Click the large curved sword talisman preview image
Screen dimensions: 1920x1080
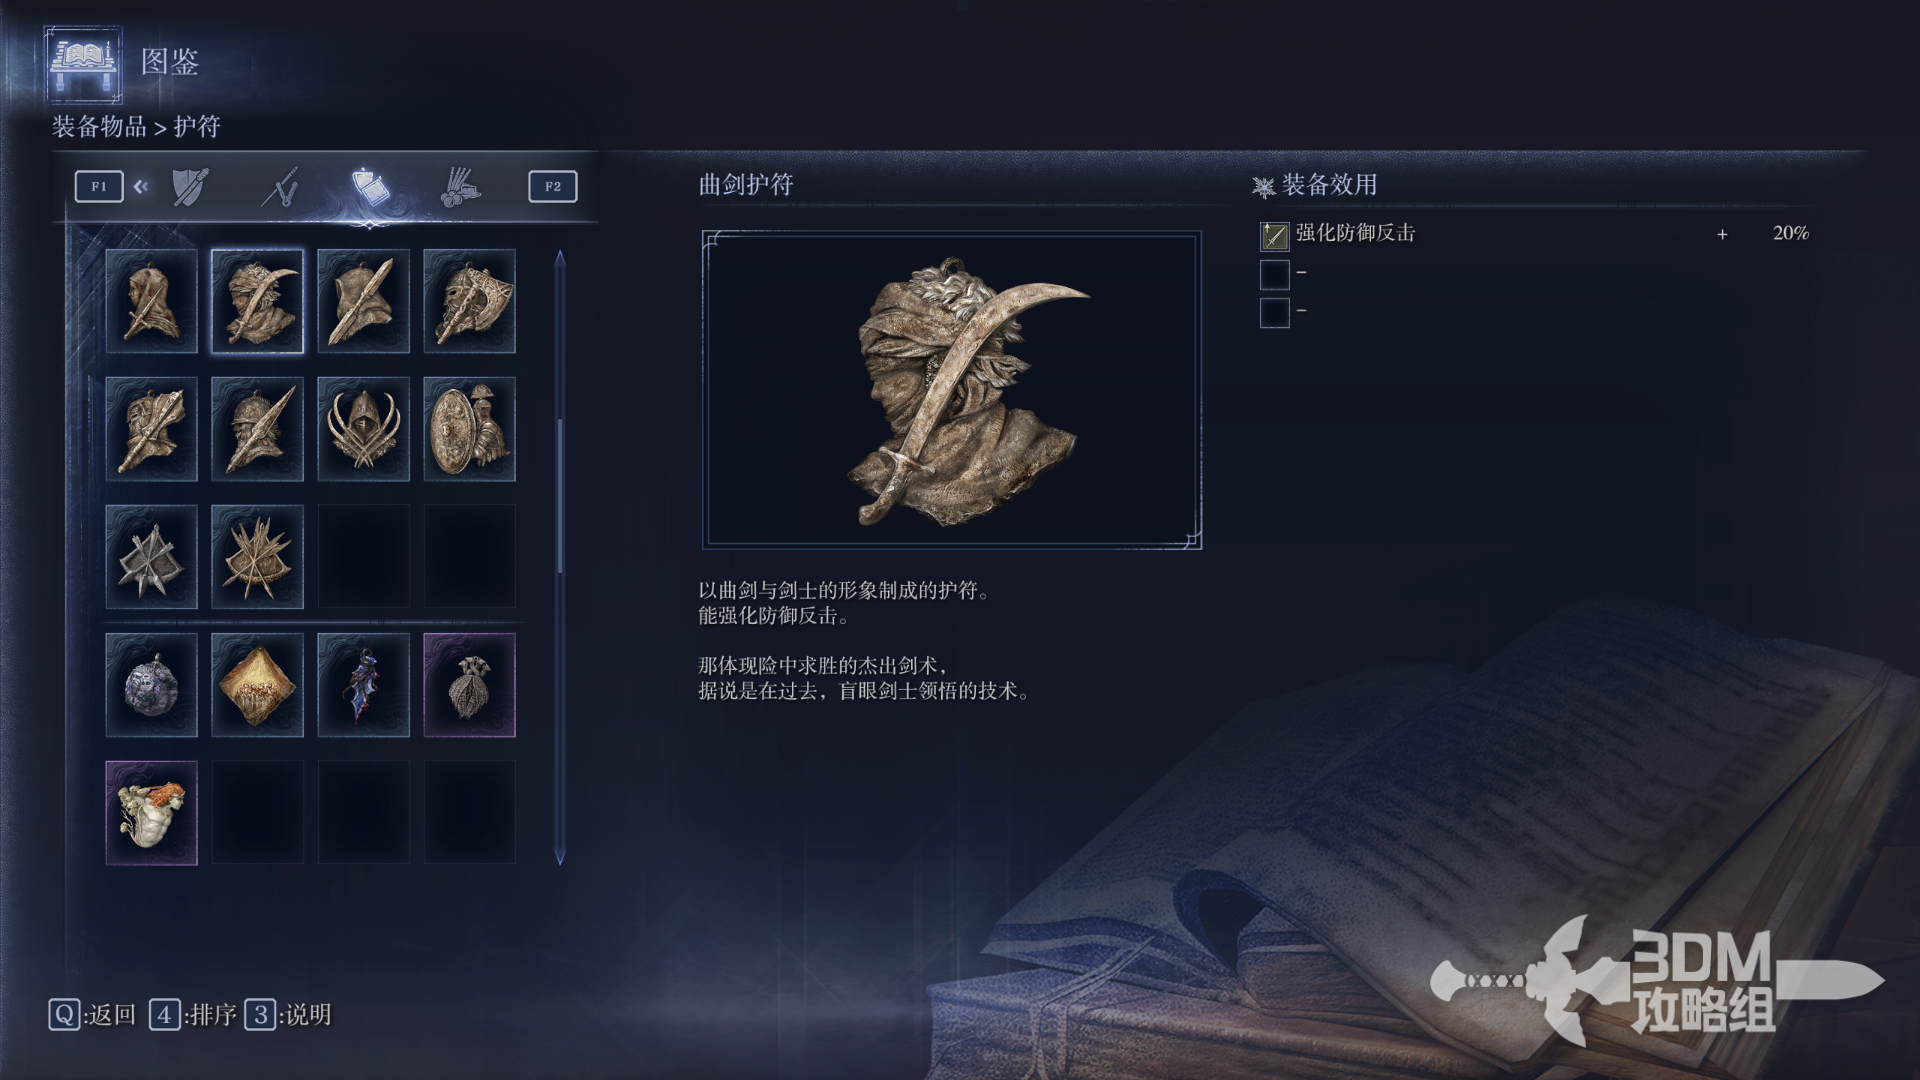pyautogui.click(x=952, y=390)
